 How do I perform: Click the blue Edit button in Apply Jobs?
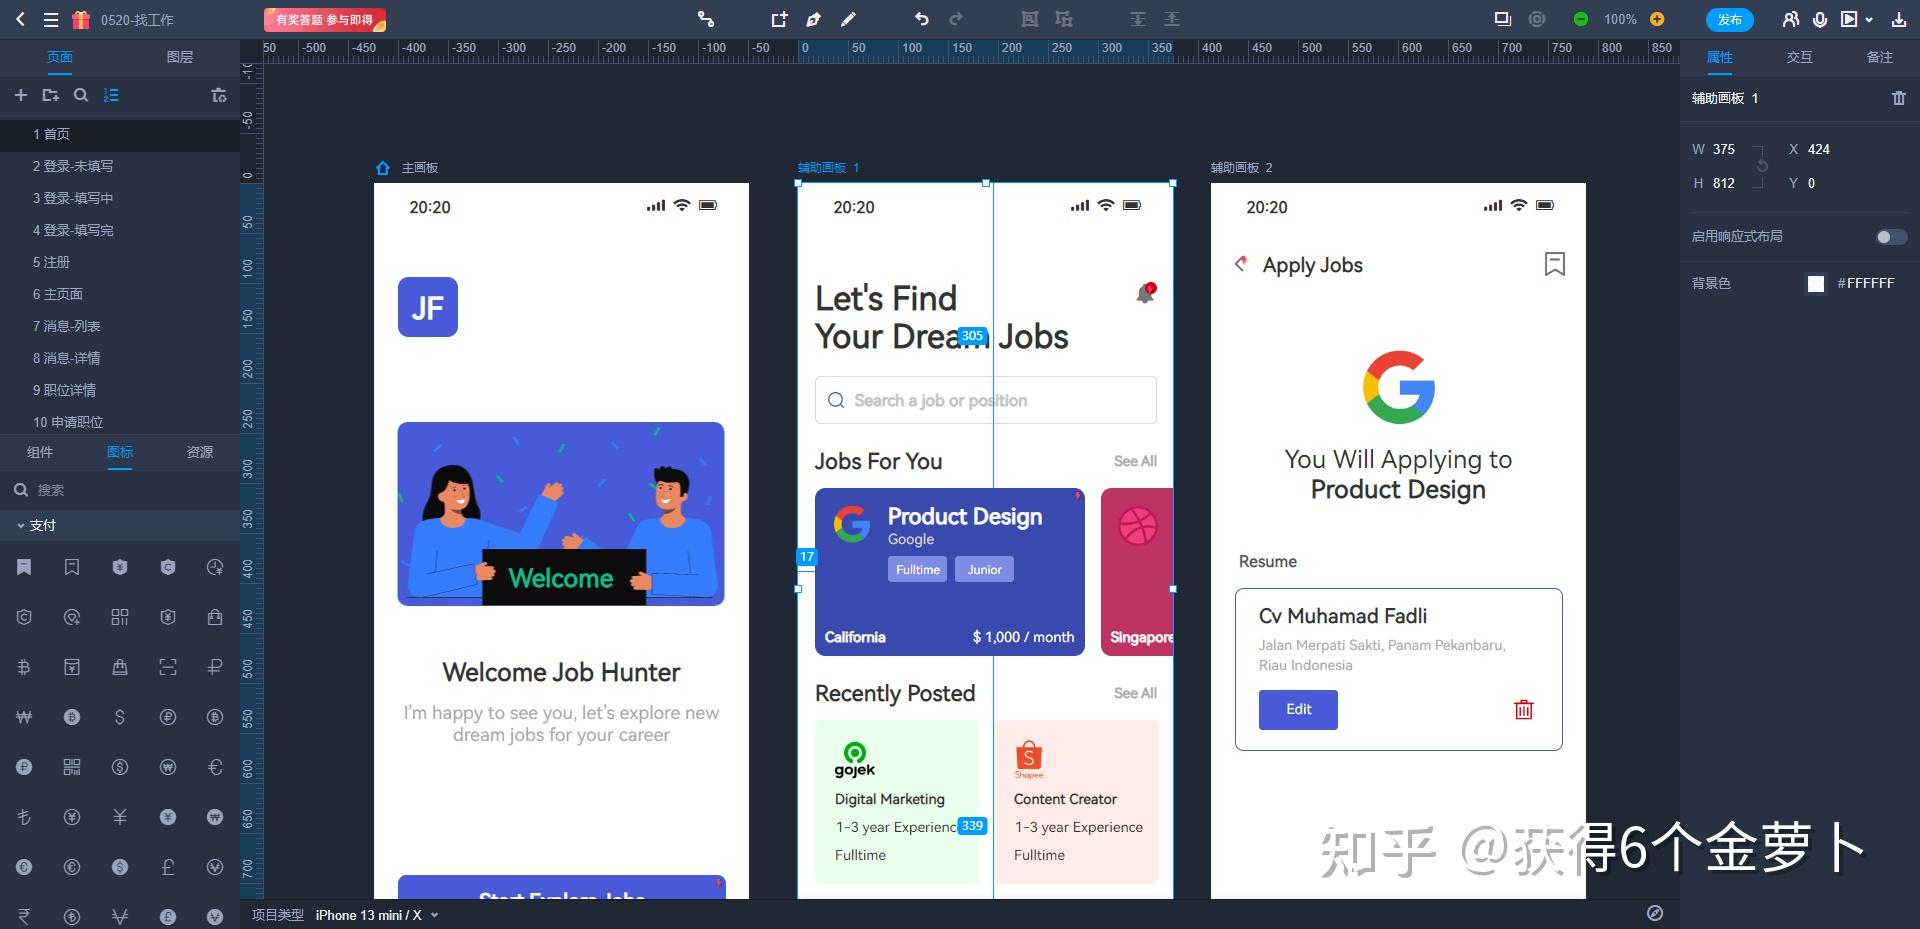pos(1298,710)
